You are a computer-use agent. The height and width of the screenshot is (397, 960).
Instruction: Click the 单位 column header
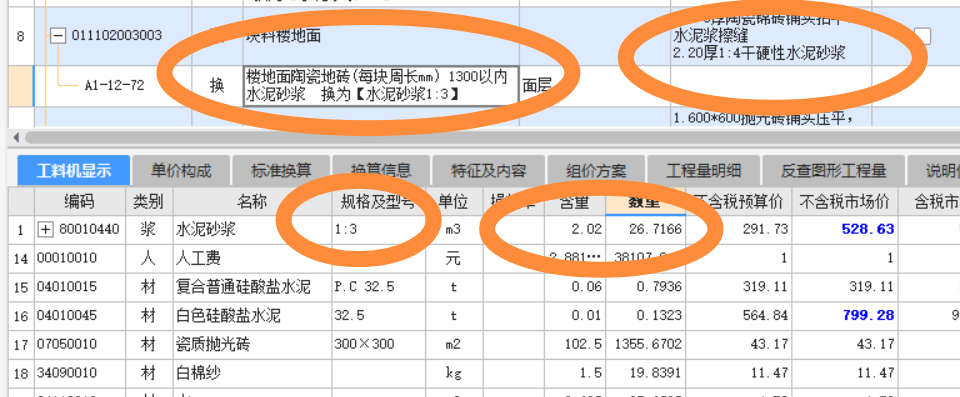(454, 202)
